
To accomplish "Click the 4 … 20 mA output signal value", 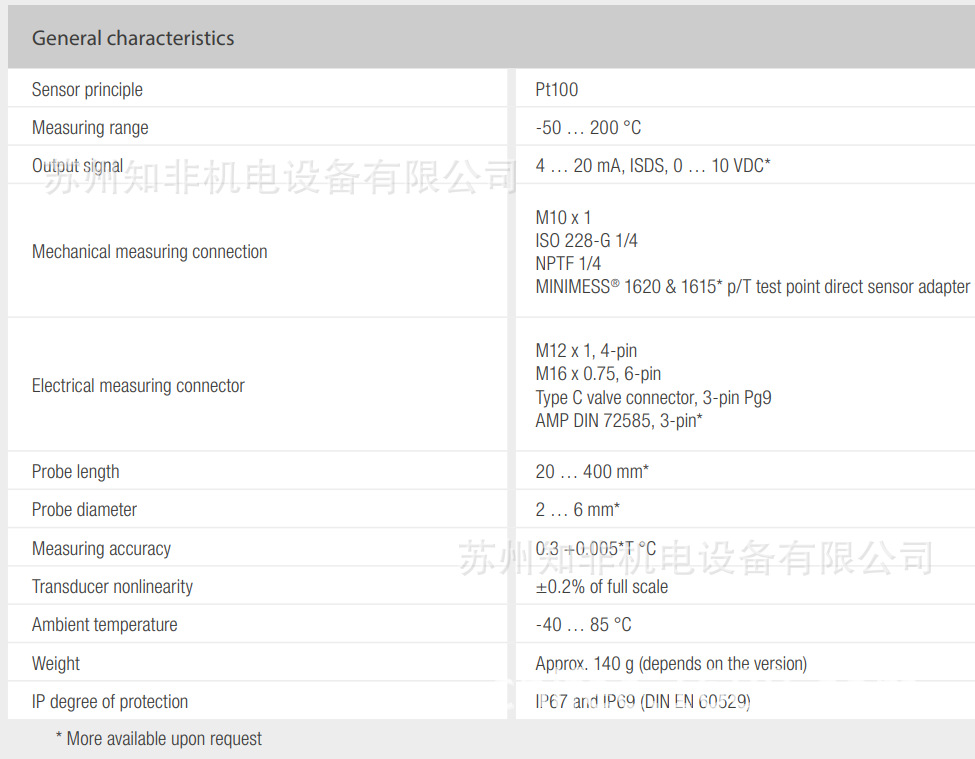I will coord(652,166).
